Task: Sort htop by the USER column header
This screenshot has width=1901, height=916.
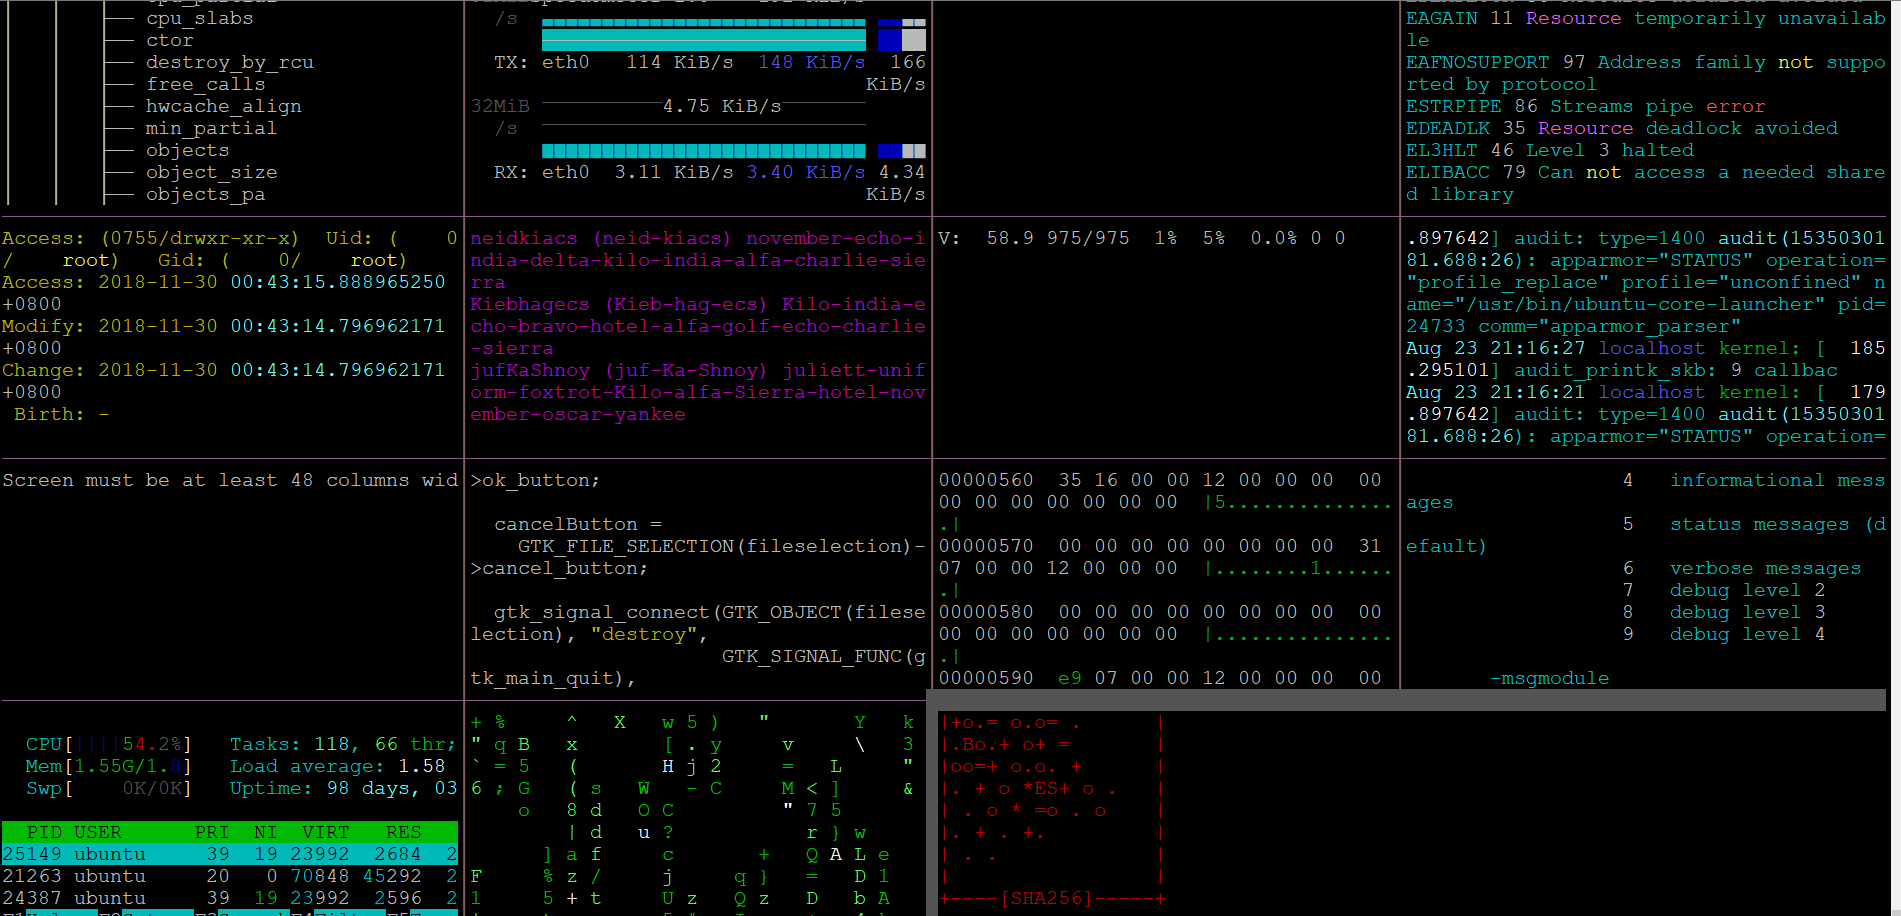Action: point(97,832)
